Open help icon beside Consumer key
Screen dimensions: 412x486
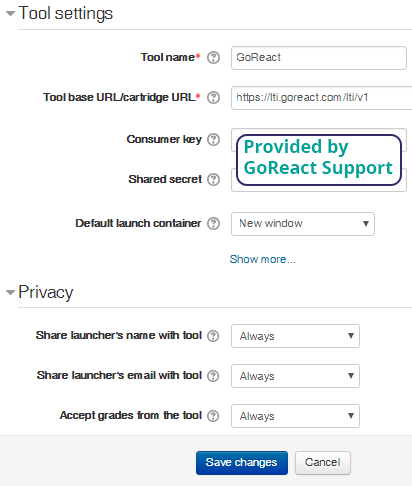click(213, 139)
